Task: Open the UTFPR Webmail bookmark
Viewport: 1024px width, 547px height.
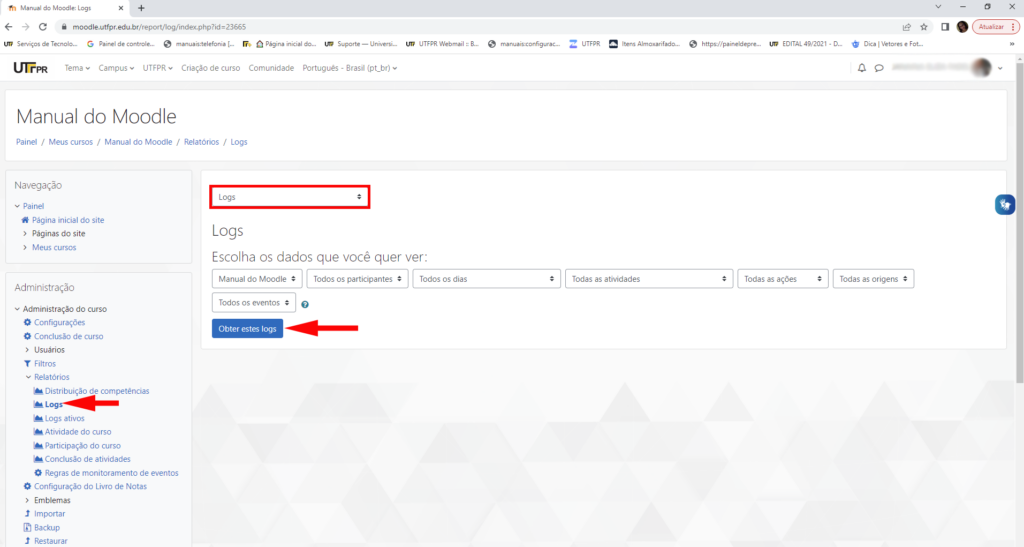Action: 442,44
